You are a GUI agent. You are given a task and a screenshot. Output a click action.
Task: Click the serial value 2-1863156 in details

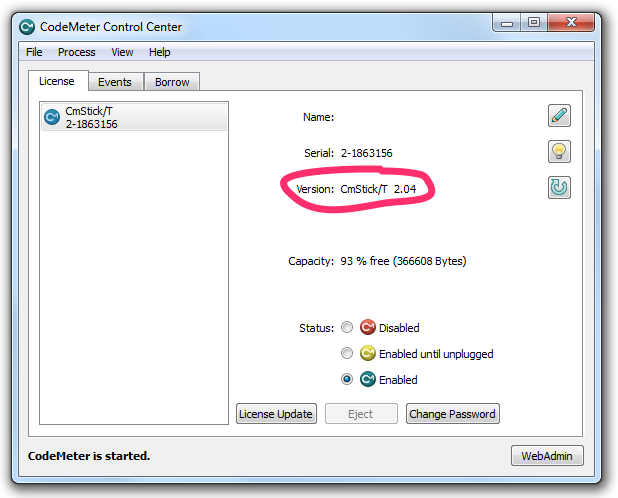[367, 153]
